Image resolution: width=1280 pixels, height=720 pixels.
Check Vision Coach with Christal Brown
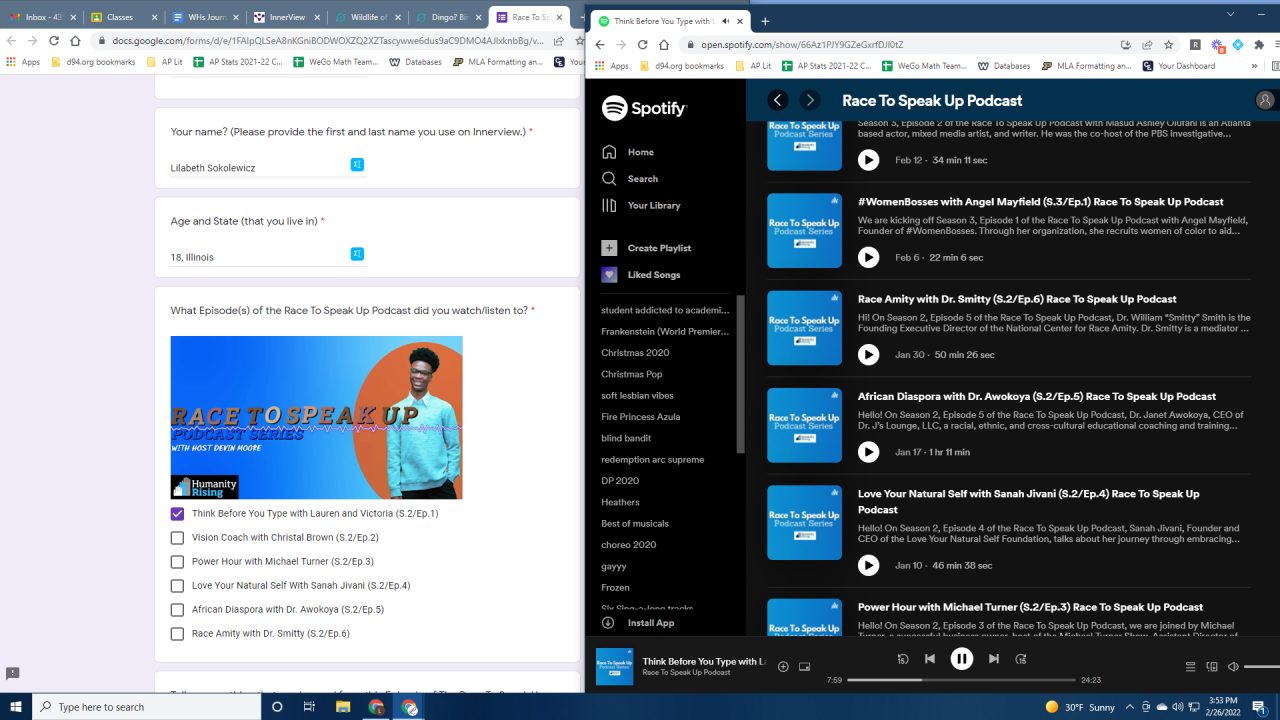click(x=177, y=538)
